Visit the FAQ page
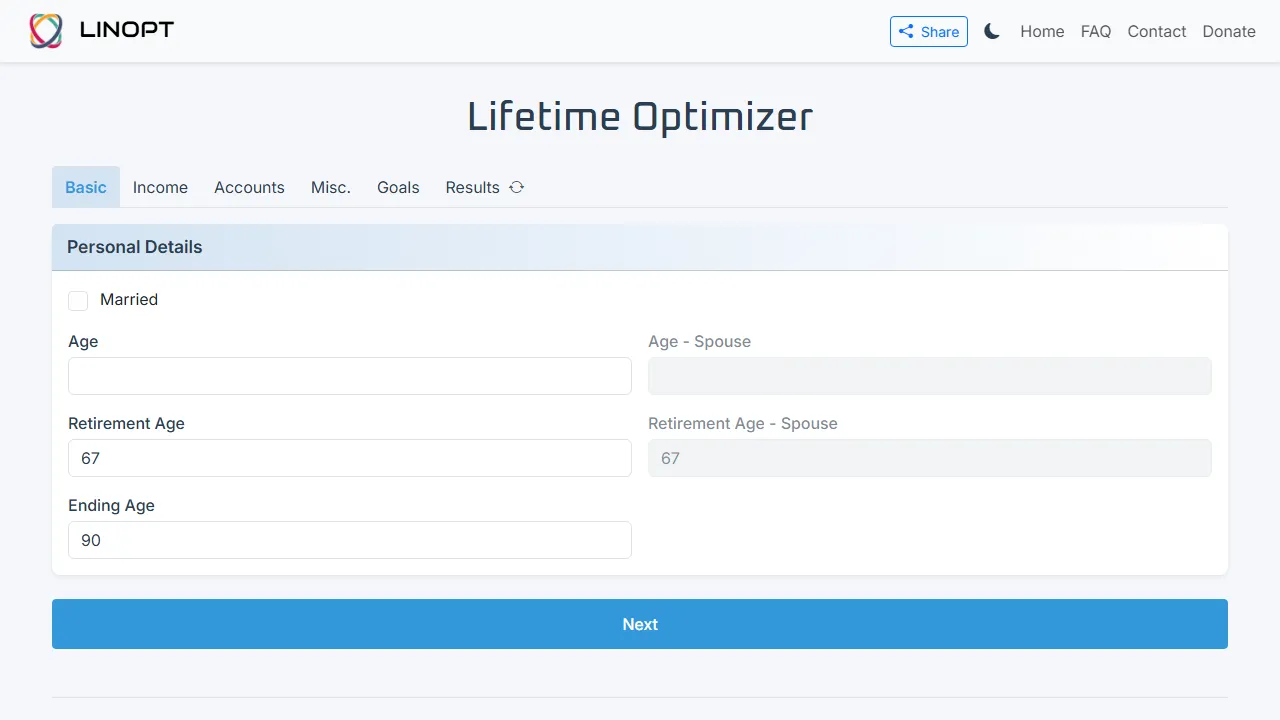Image resolution: width=1280 pixels, height=720 pixels. (x=1096, y=31)
